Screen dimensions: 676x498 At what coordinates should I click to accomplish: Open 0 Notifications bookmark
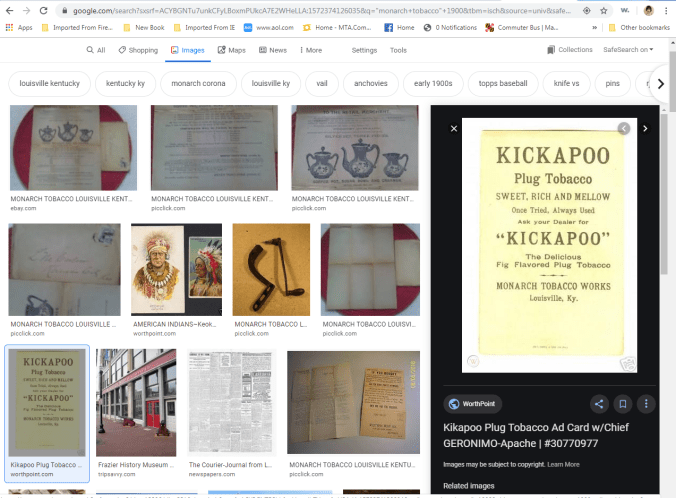tap(450, 28)
